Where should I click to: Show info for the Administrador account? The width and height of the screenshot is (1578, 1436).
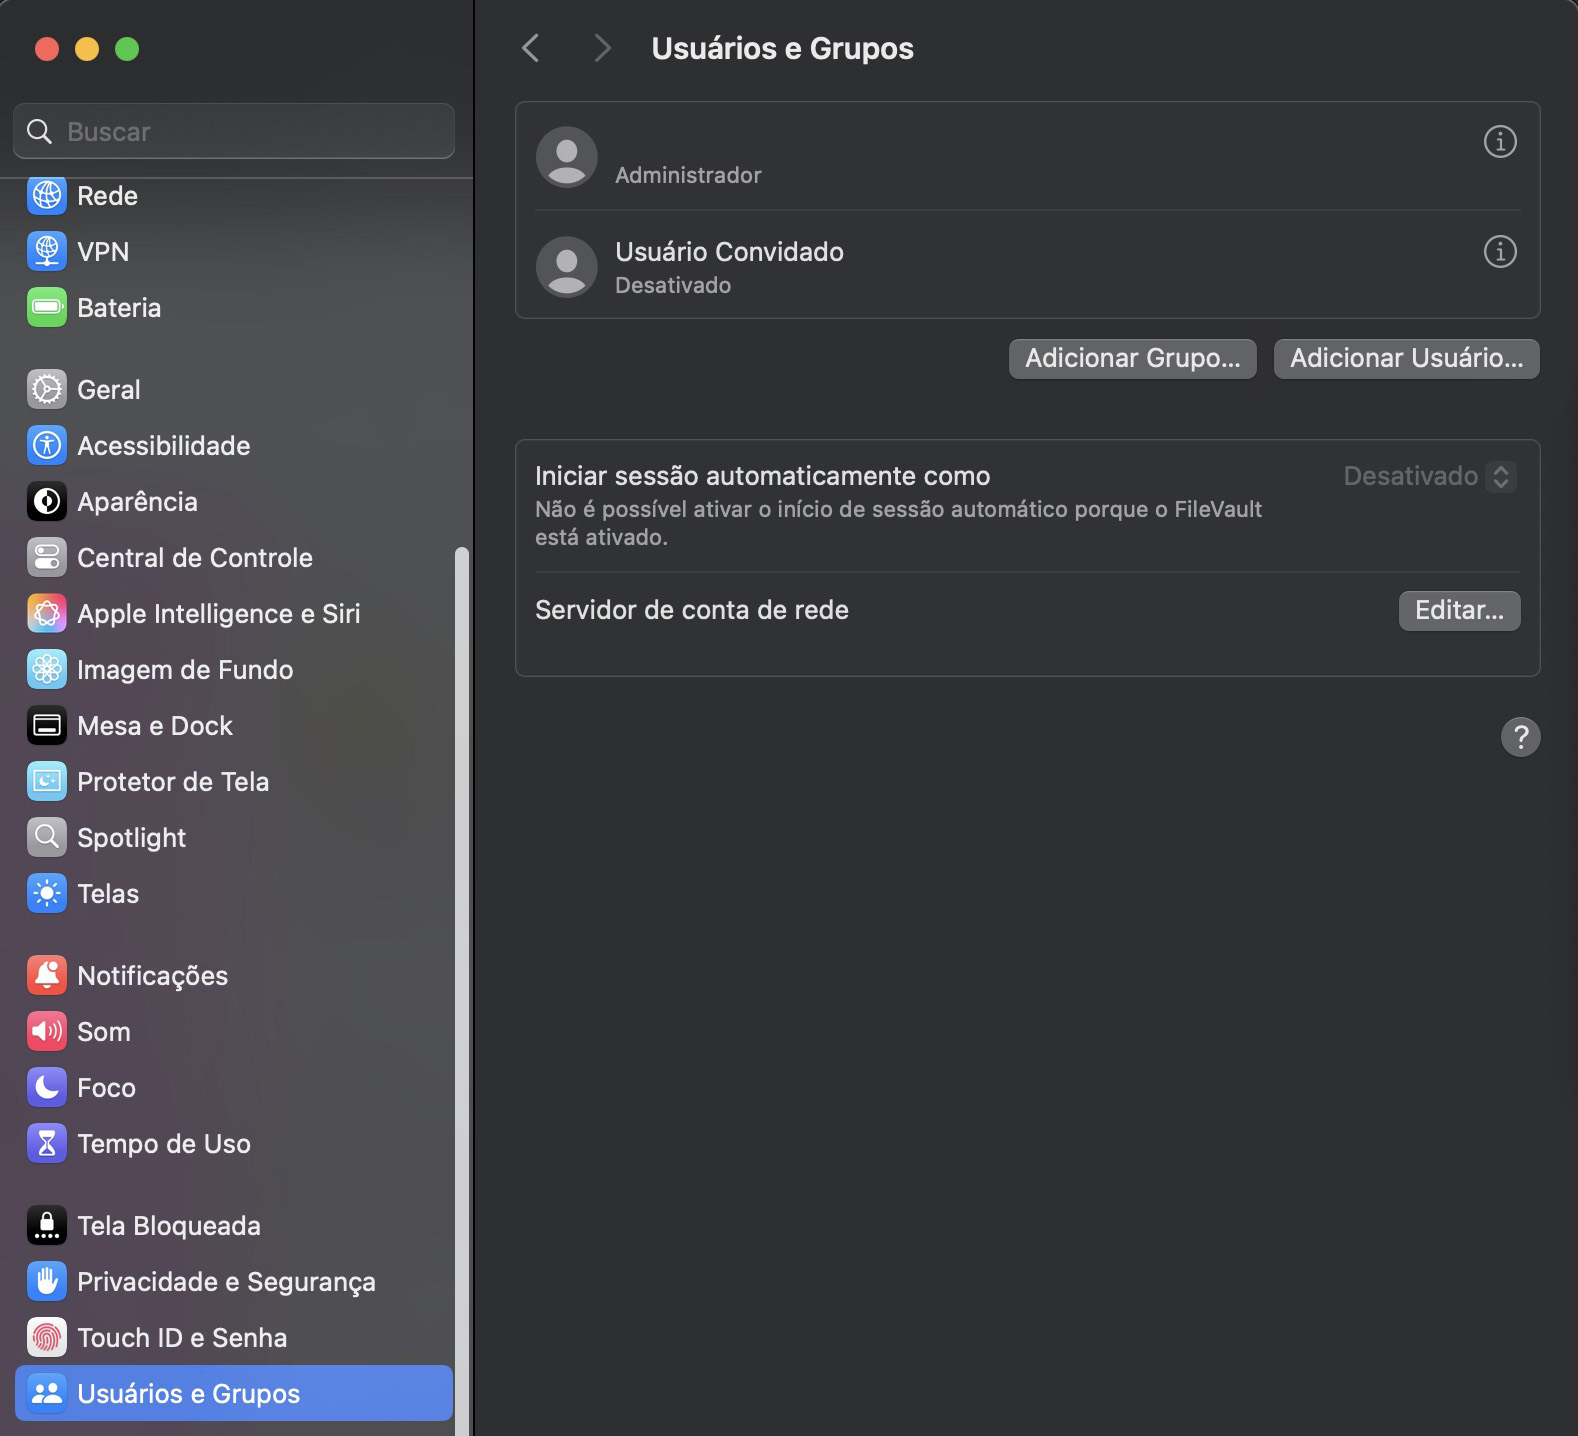[x=1499, y=142]
